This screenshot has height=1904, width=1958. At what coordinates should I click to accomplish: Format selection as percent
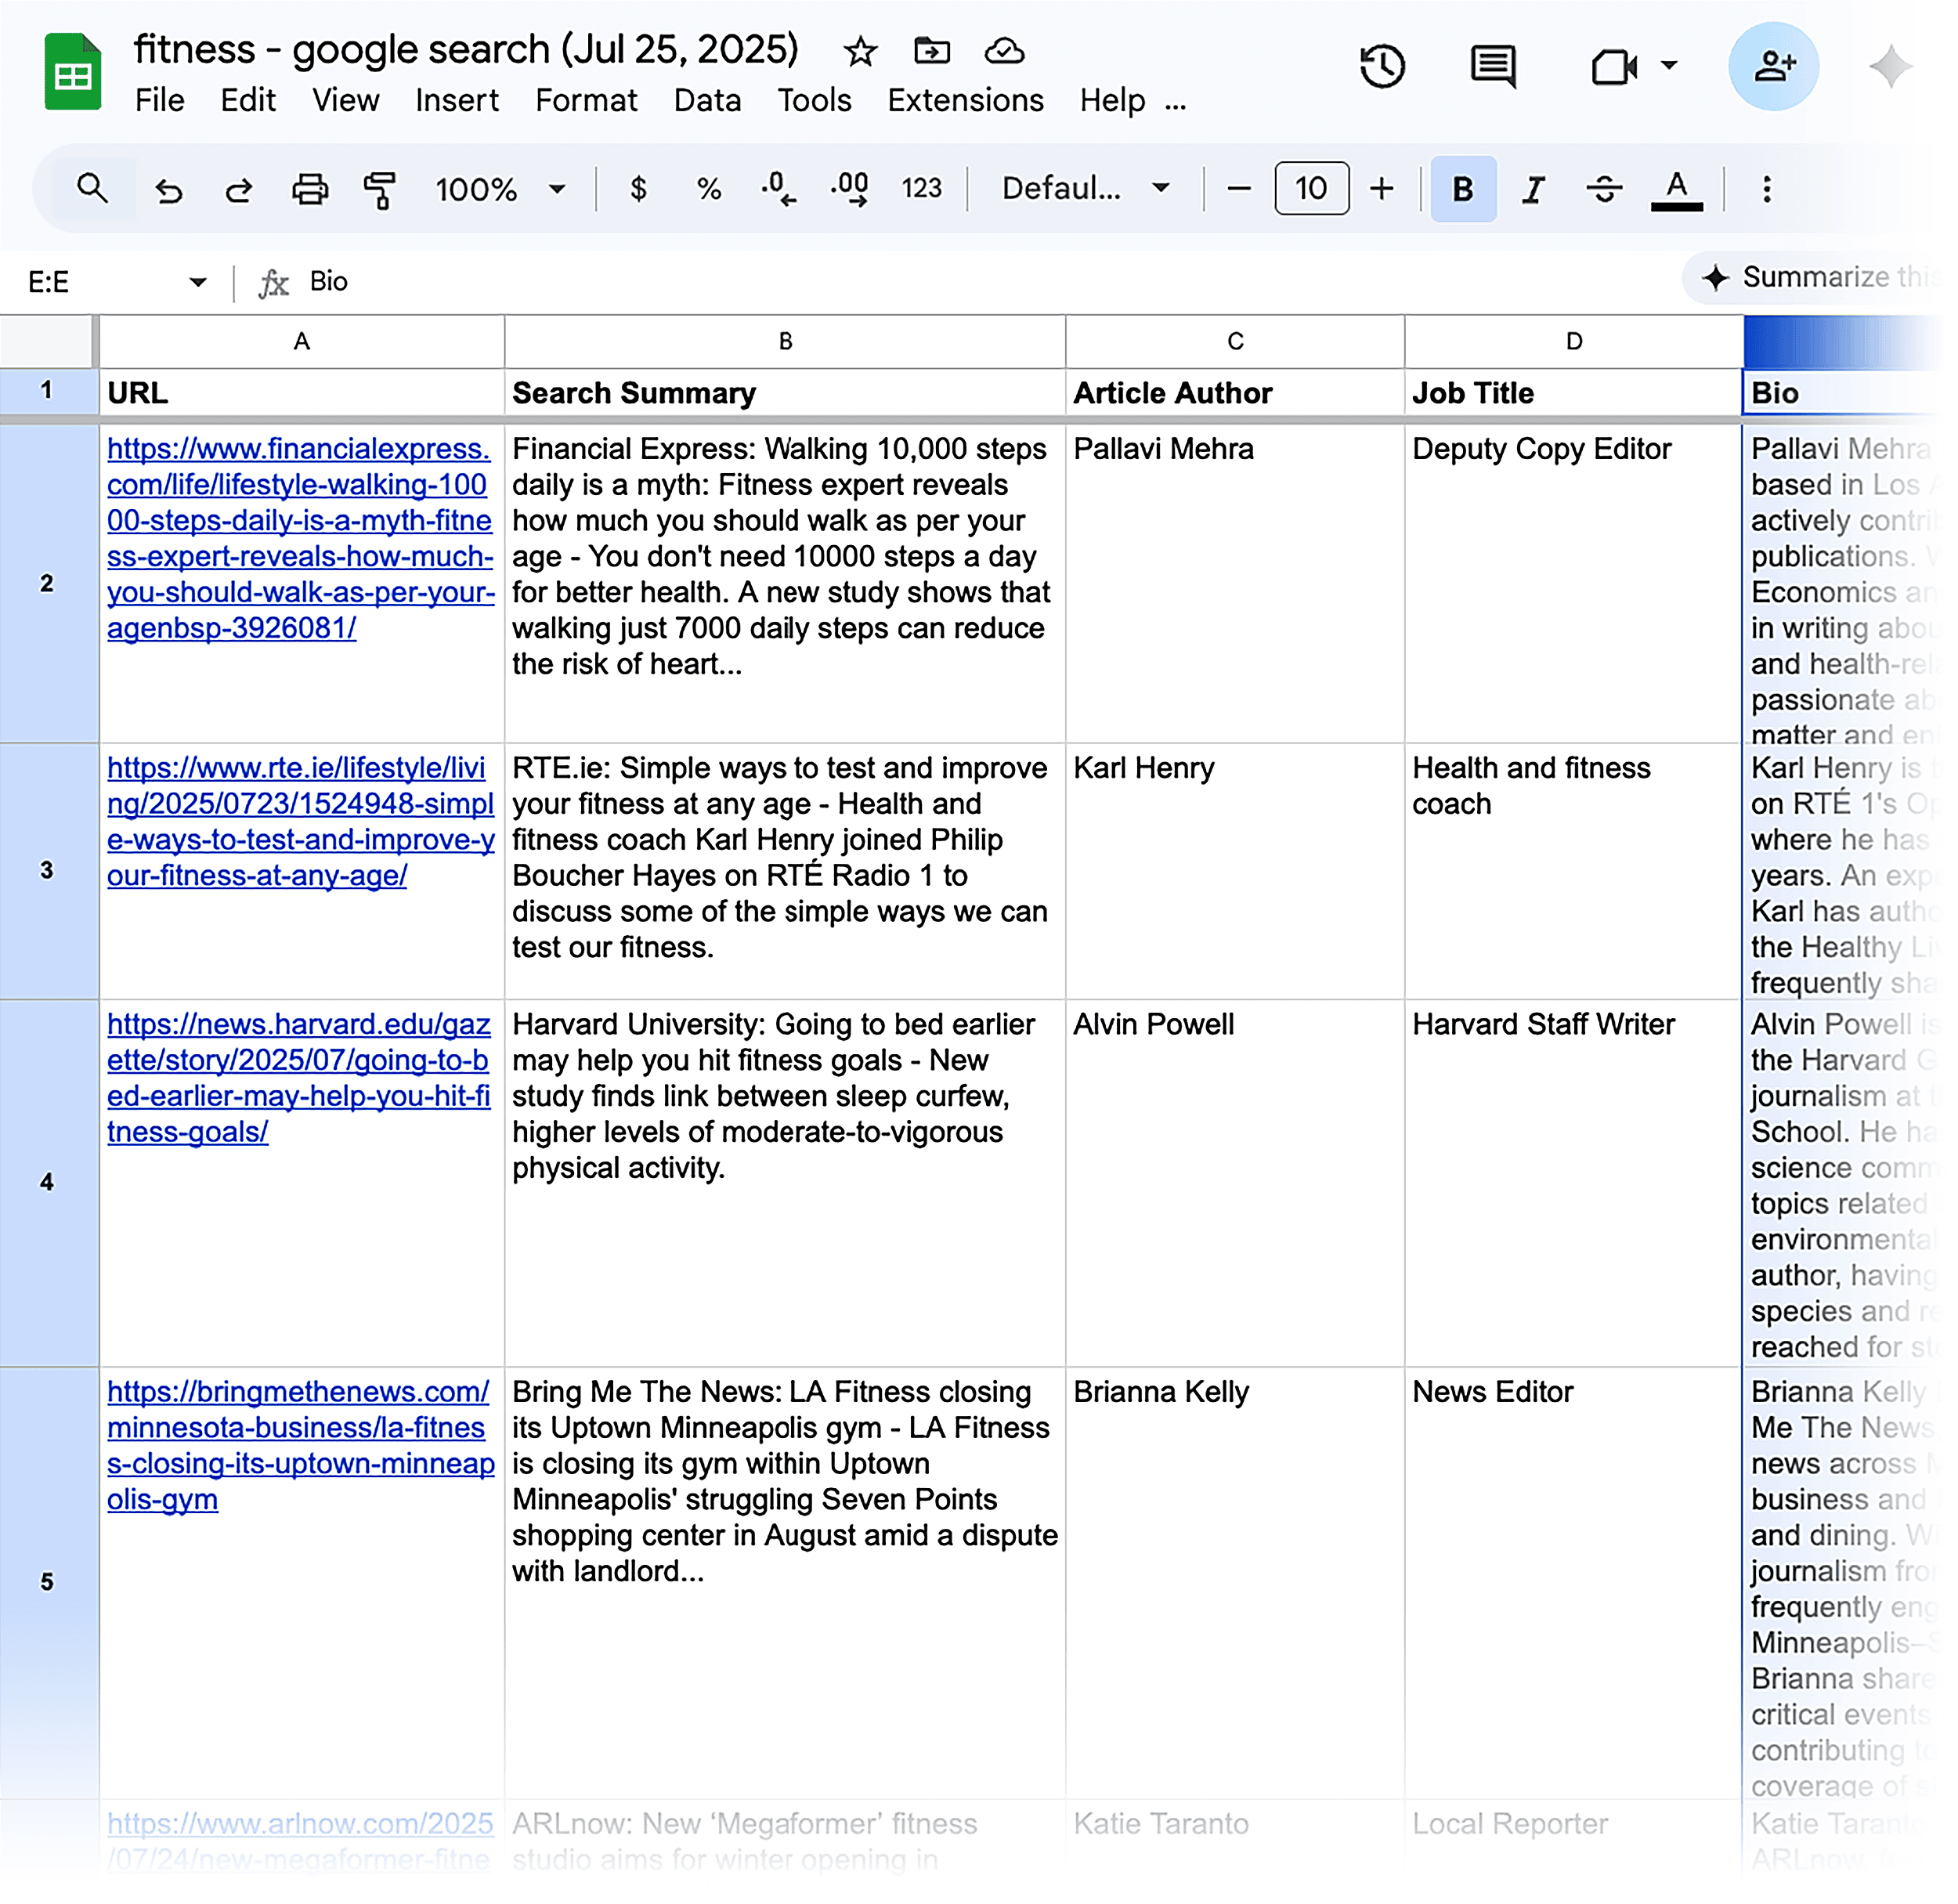pyautogui.click(x=708, y=189)
